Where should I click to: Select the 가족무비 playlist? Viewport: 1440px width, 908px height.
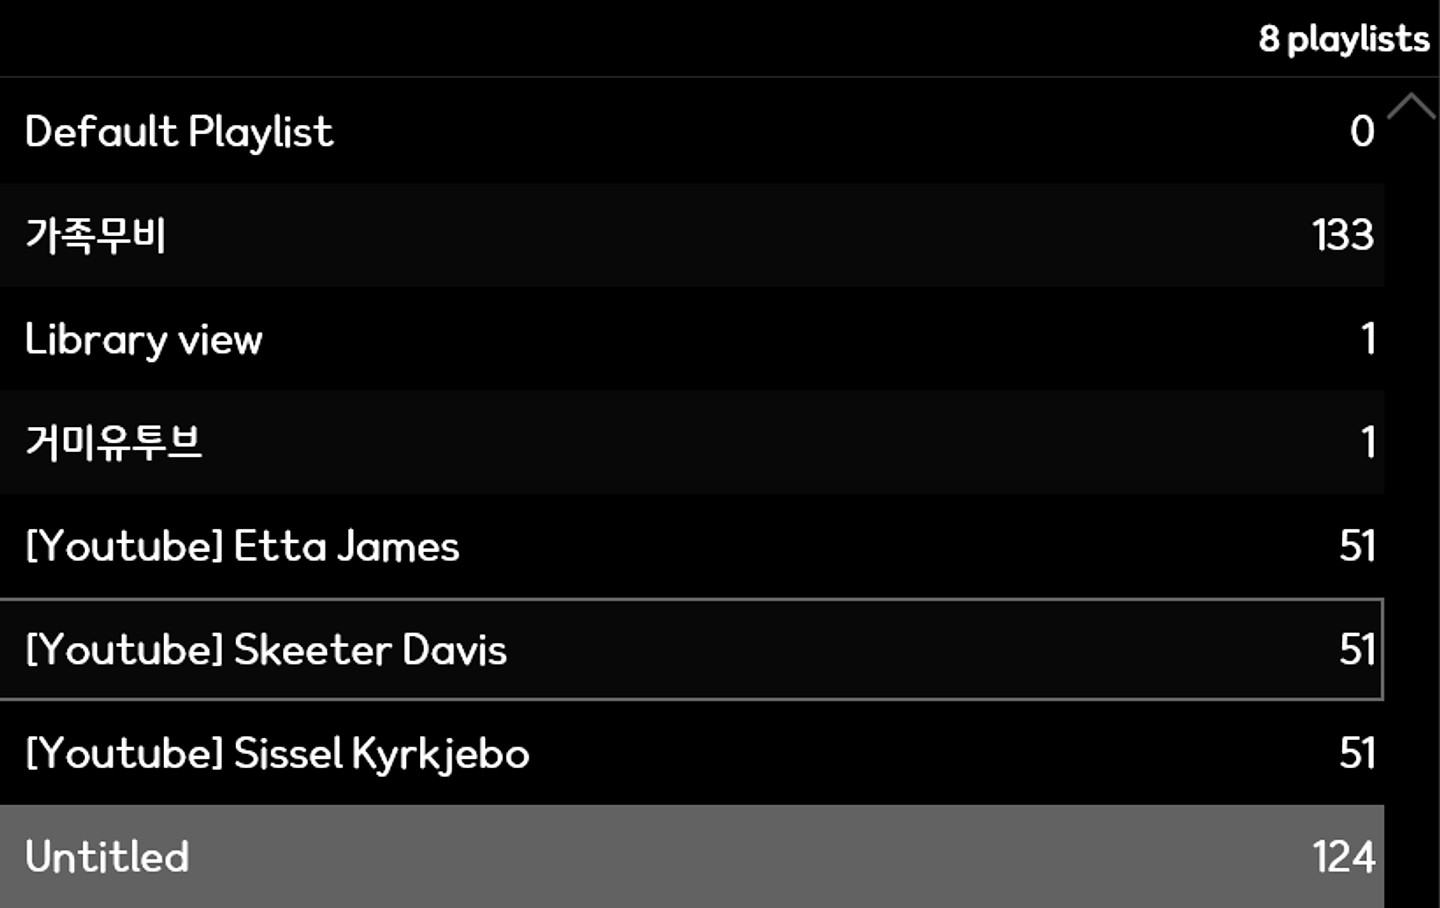96,236
